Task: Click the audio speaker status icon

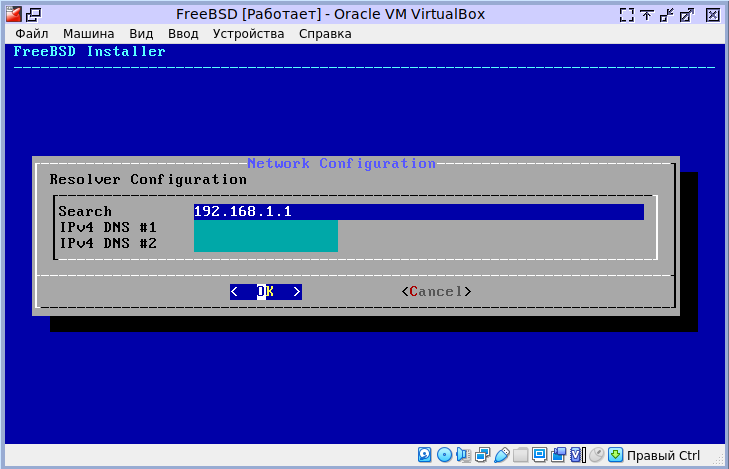Action: coord(464,455)
